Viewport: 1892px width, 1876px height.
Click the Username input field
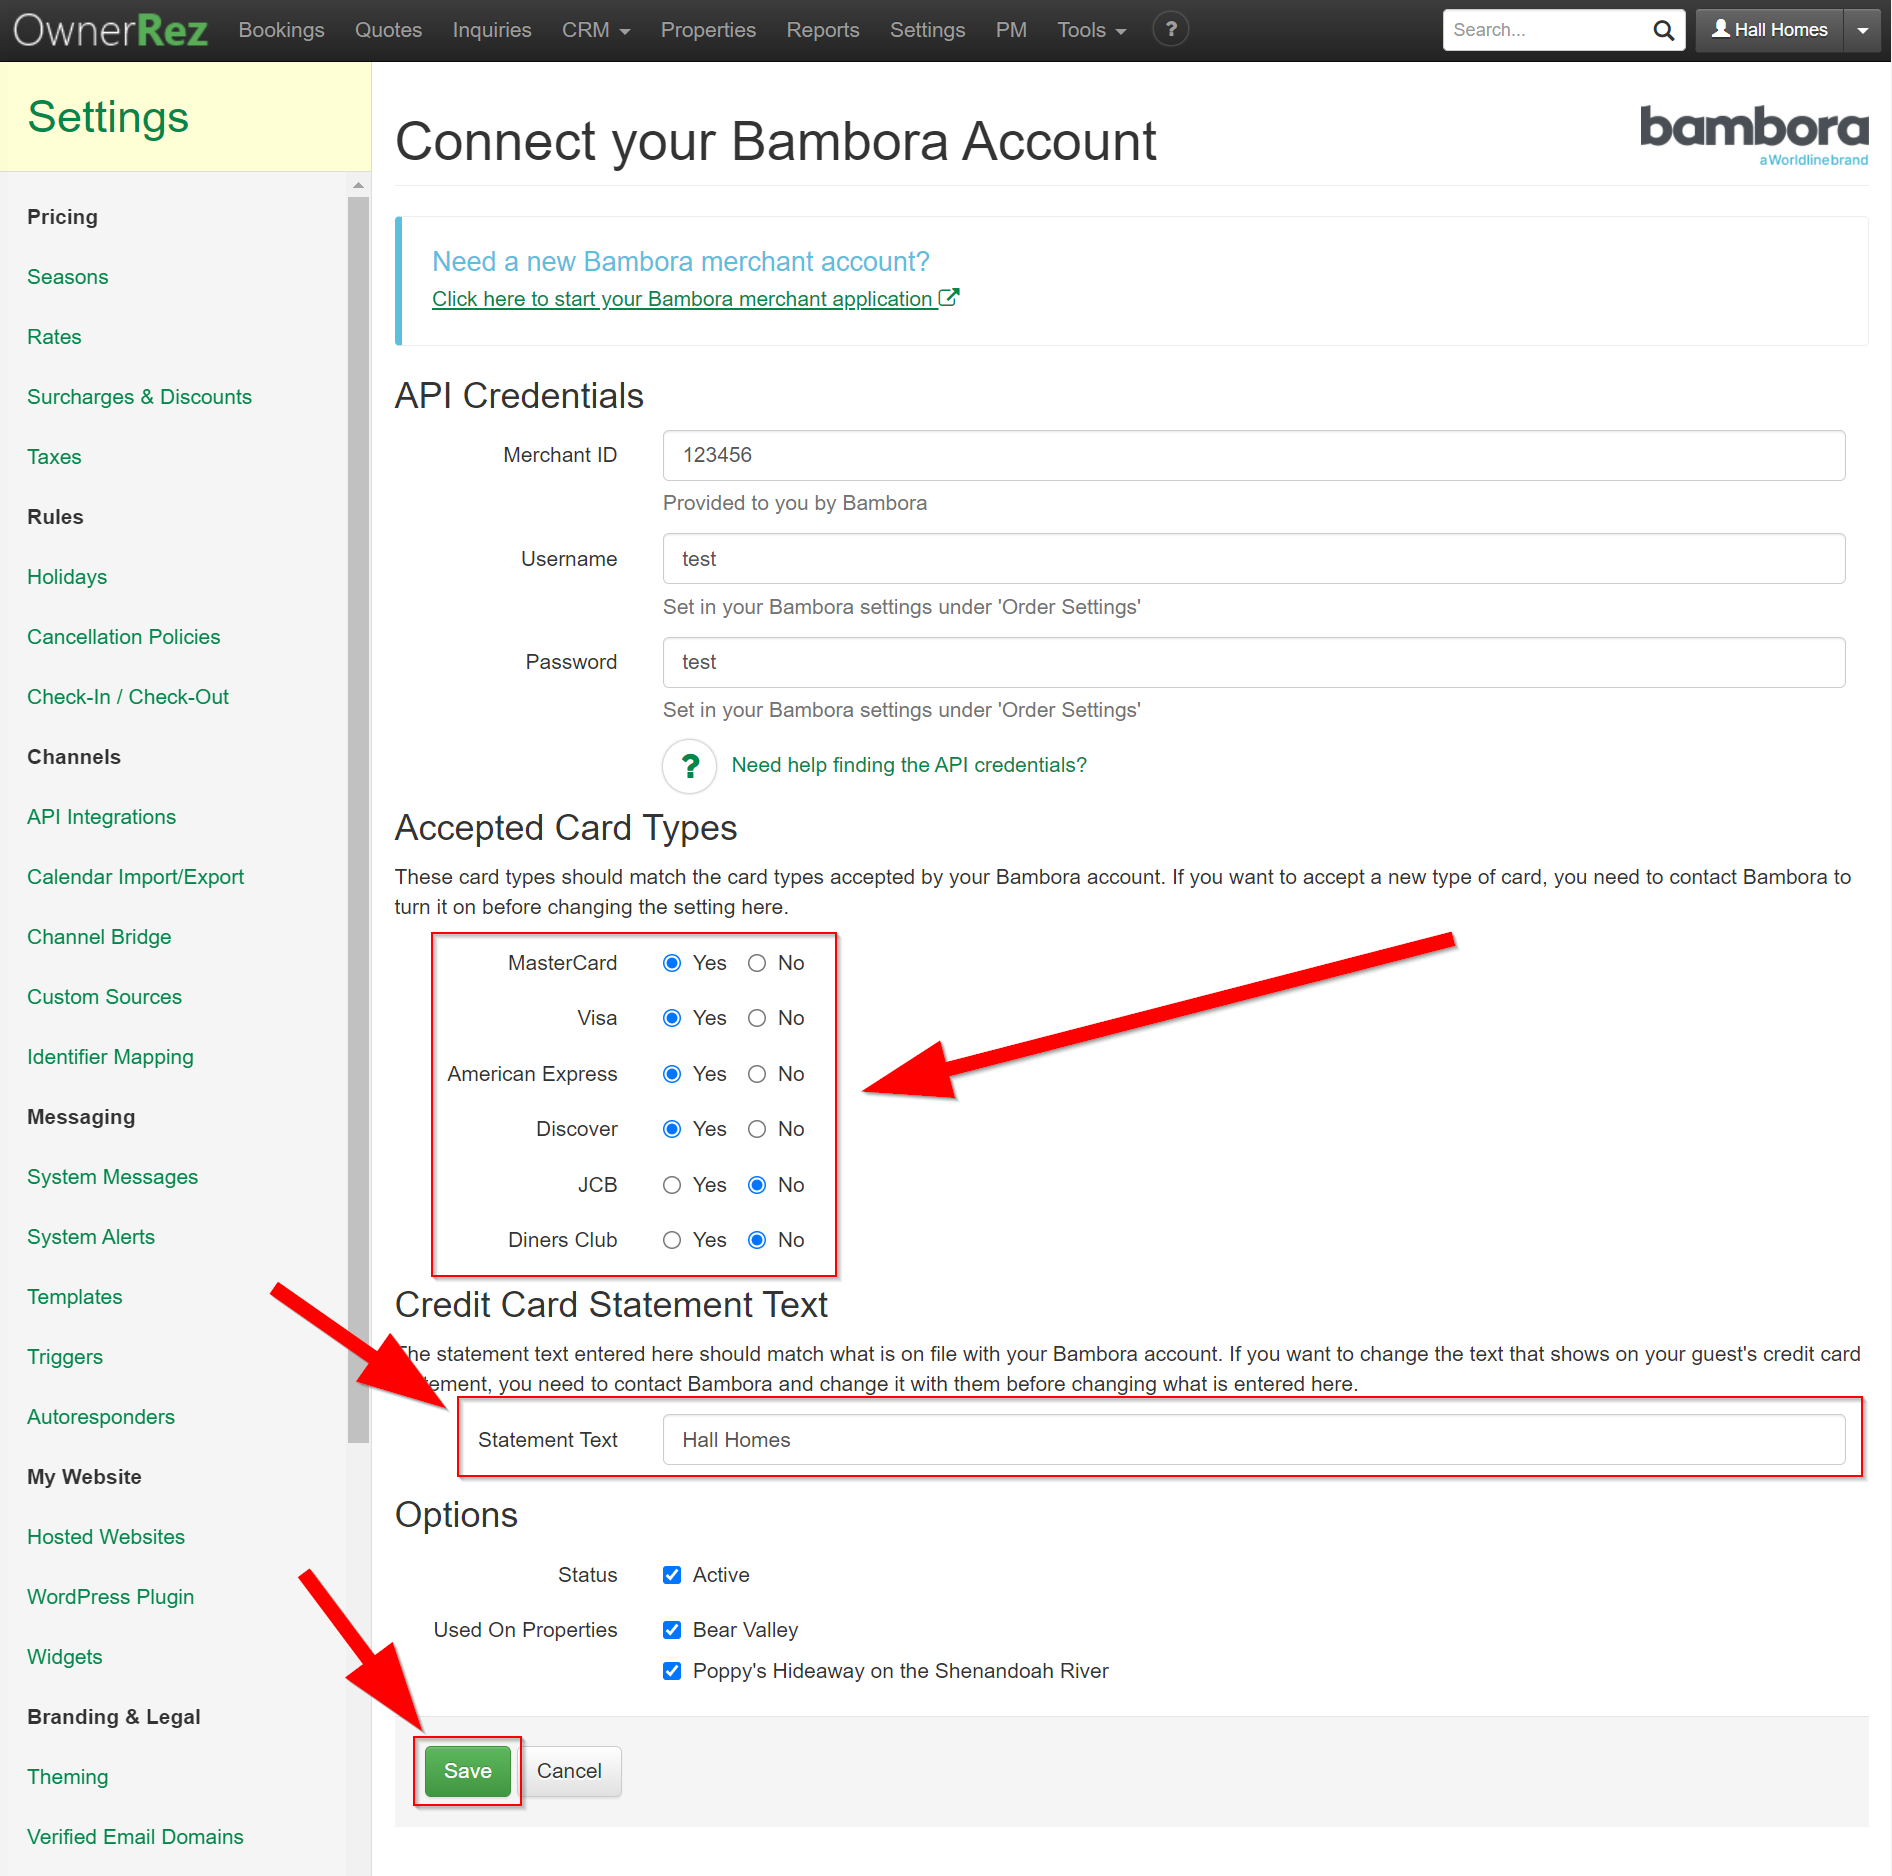pyautogui.click(x=1254, y=559)
